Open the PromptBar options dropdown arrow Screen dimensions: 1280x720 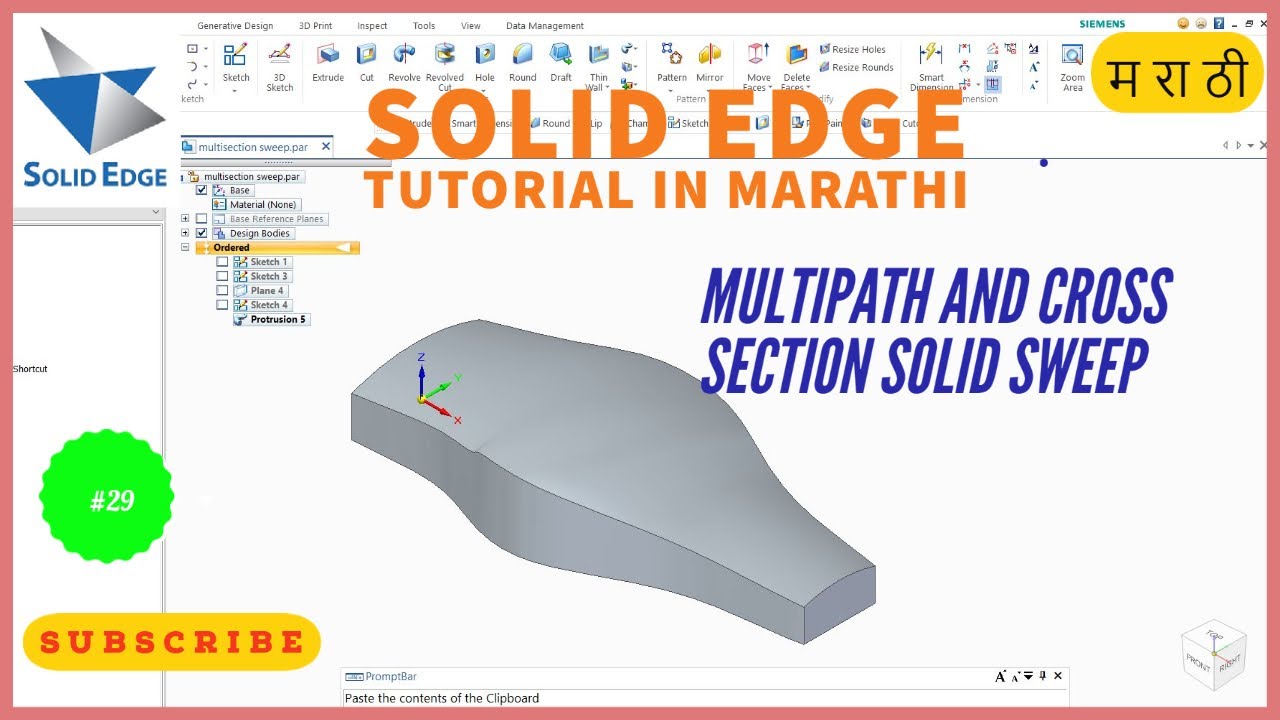[x=1028, y=677]
